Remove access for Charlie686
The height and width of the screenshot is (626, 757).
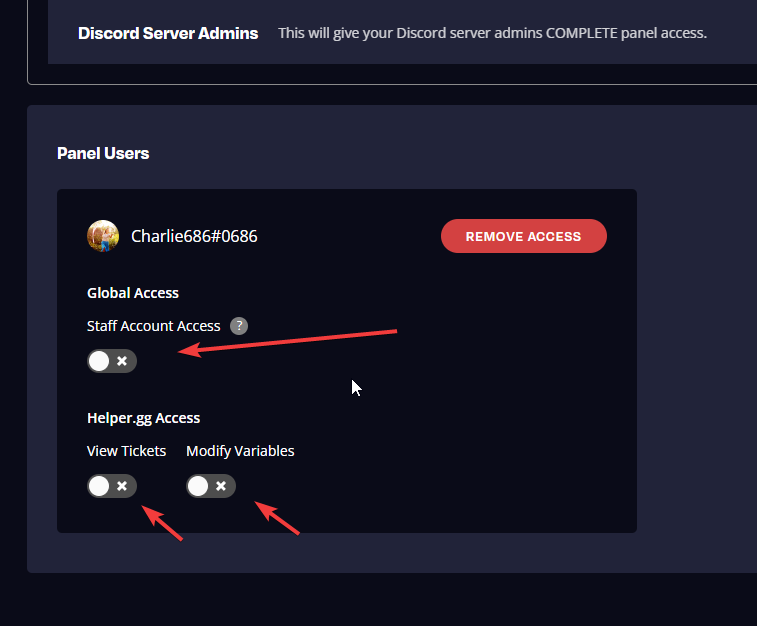[x=524, y=236]
